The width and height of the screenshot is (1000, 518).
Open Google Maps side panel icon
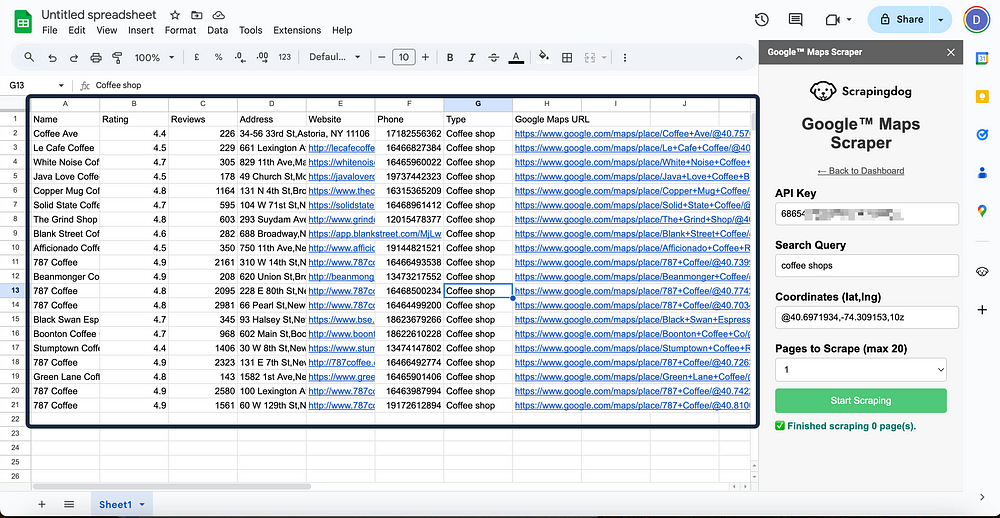pos(982,211)
